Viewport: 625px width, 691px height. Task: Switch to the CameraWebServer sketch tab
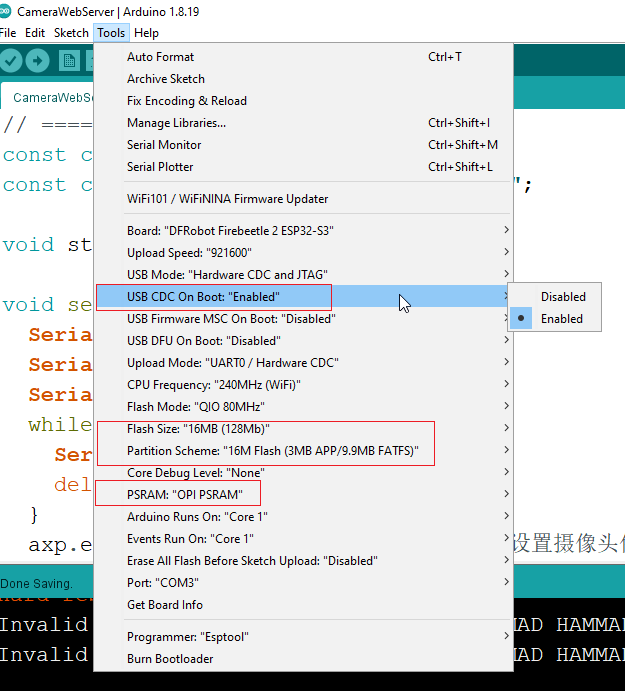[48, 97]
